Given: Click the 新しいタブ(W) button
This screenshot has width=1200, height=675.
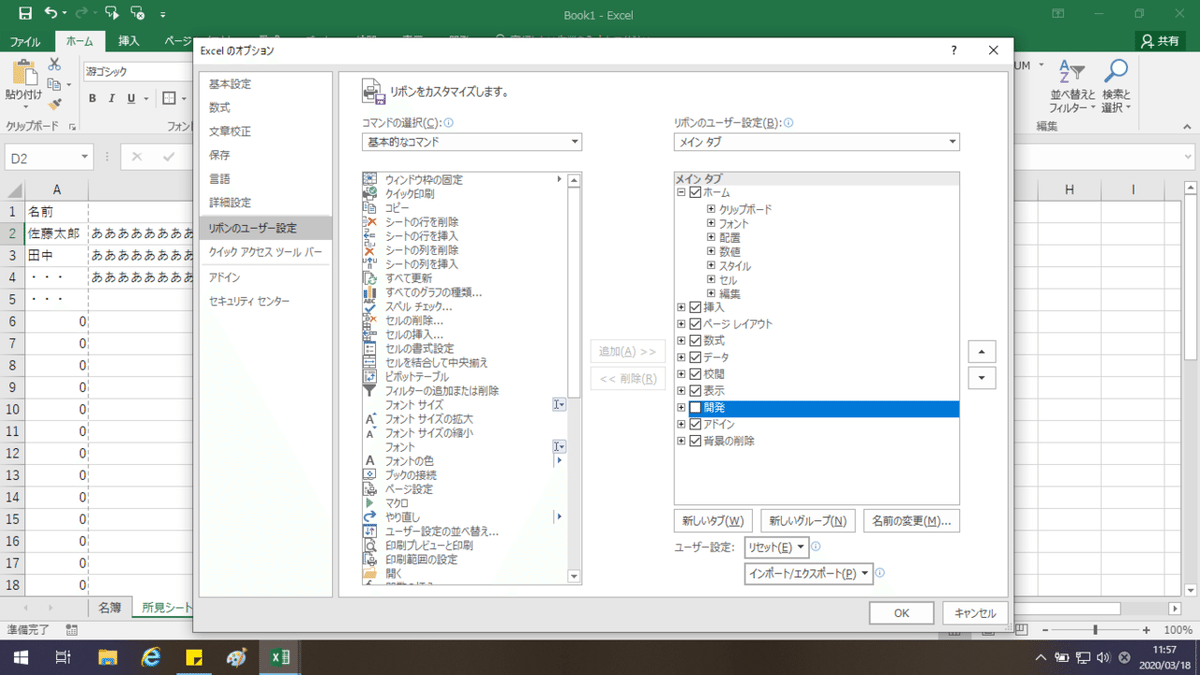Looking at the screenshot, I should point(714,521).
